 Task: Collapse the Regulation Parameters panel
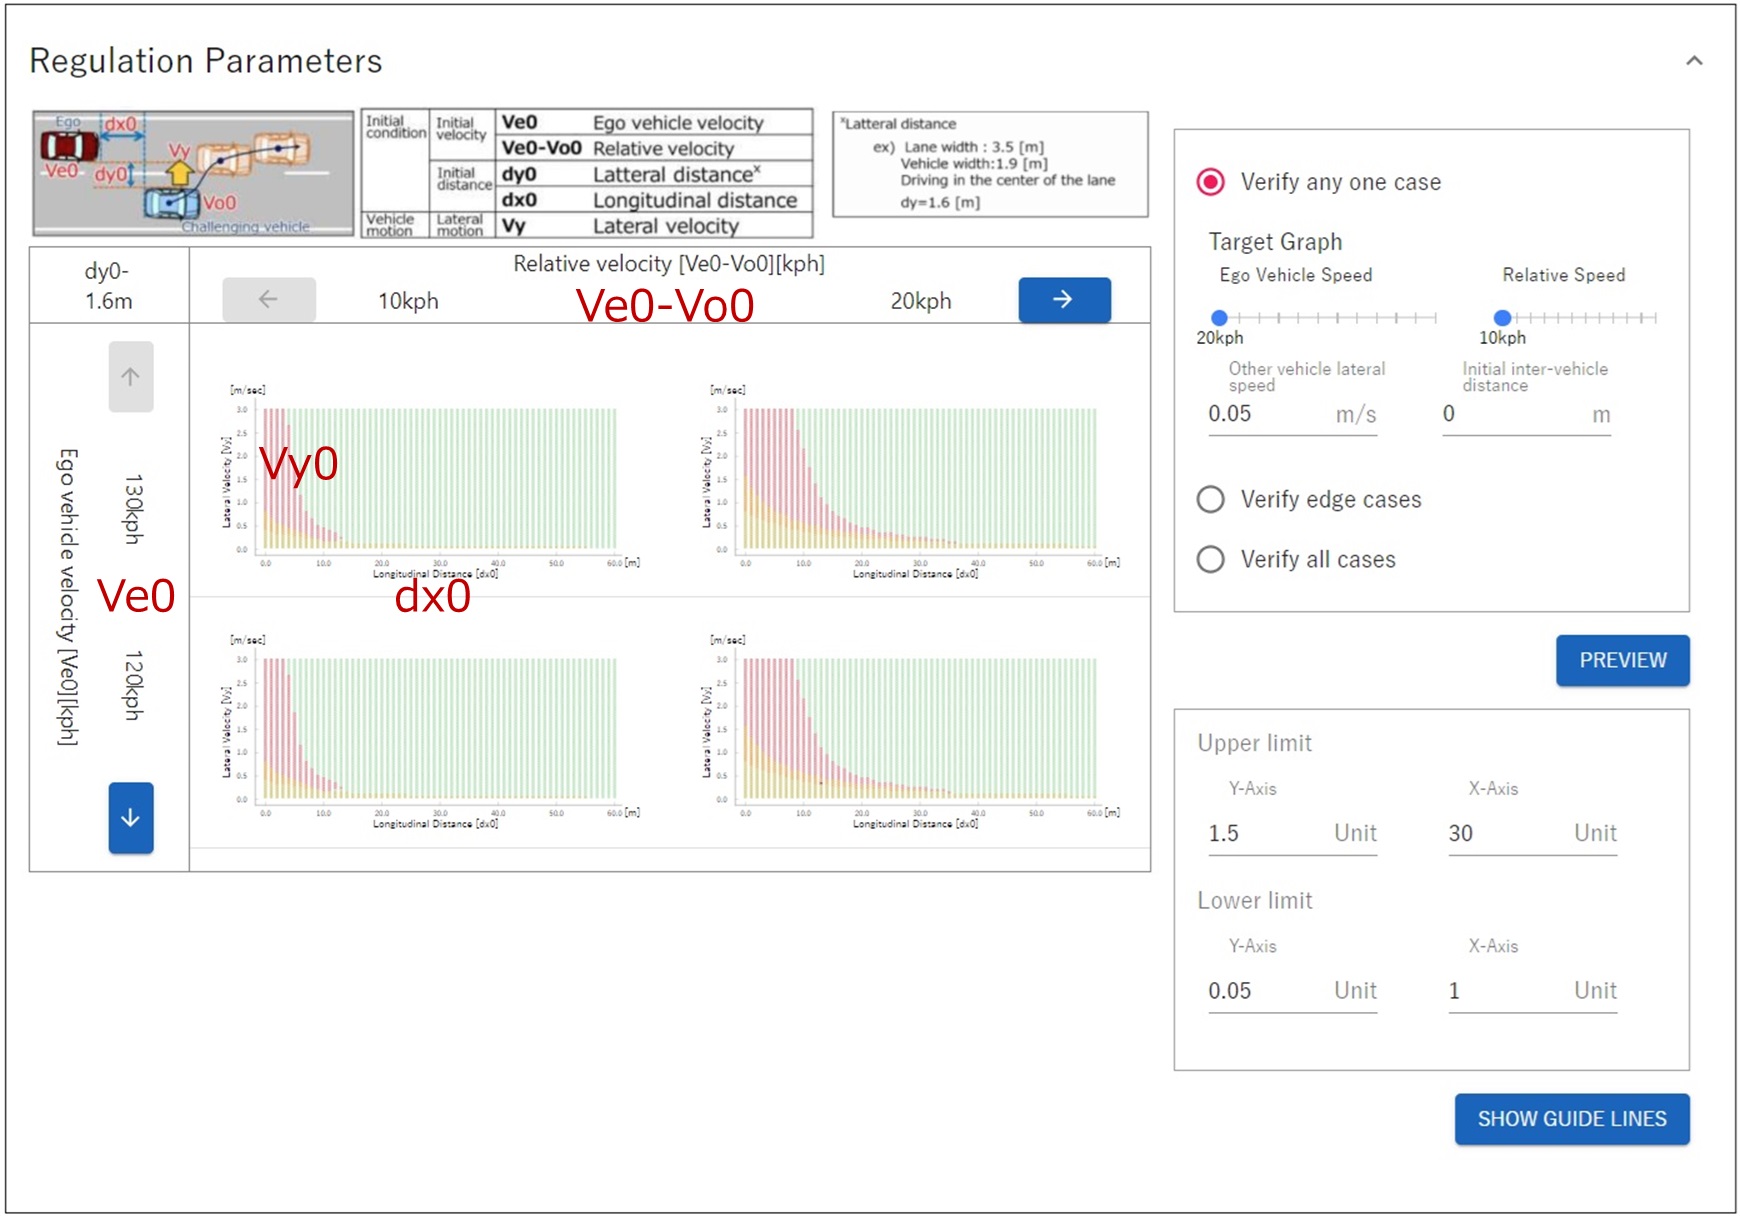point(1693,61)
